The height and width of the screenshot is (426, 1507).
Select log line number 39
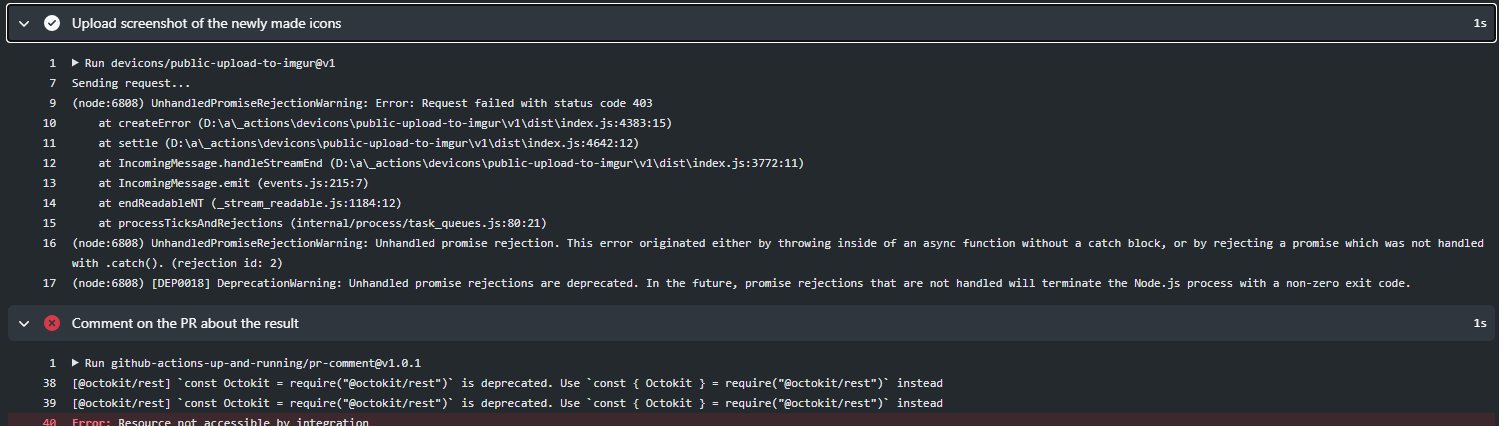click(50, 403)
